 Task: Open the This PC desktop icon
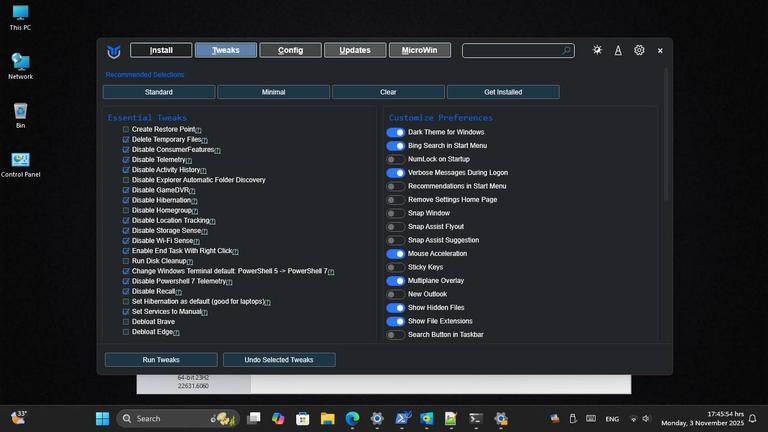pyautogui.click(x=20, y=18)
